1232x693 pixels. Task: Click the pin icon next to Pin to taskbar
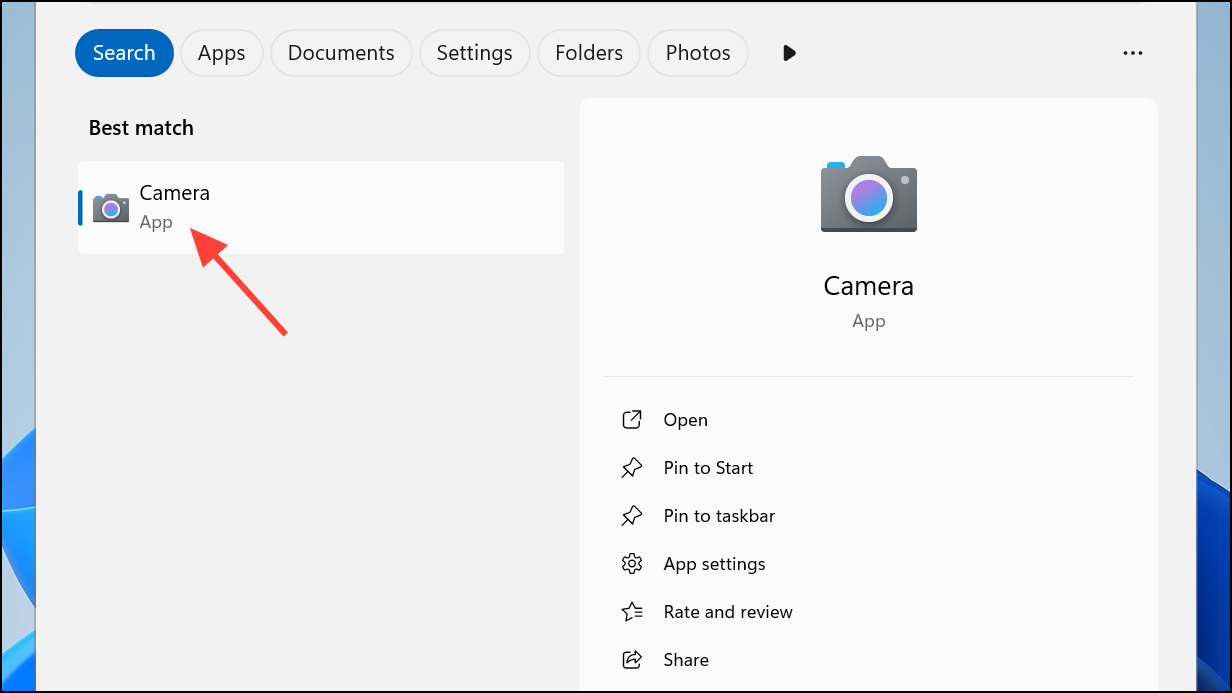coord(632,516)
